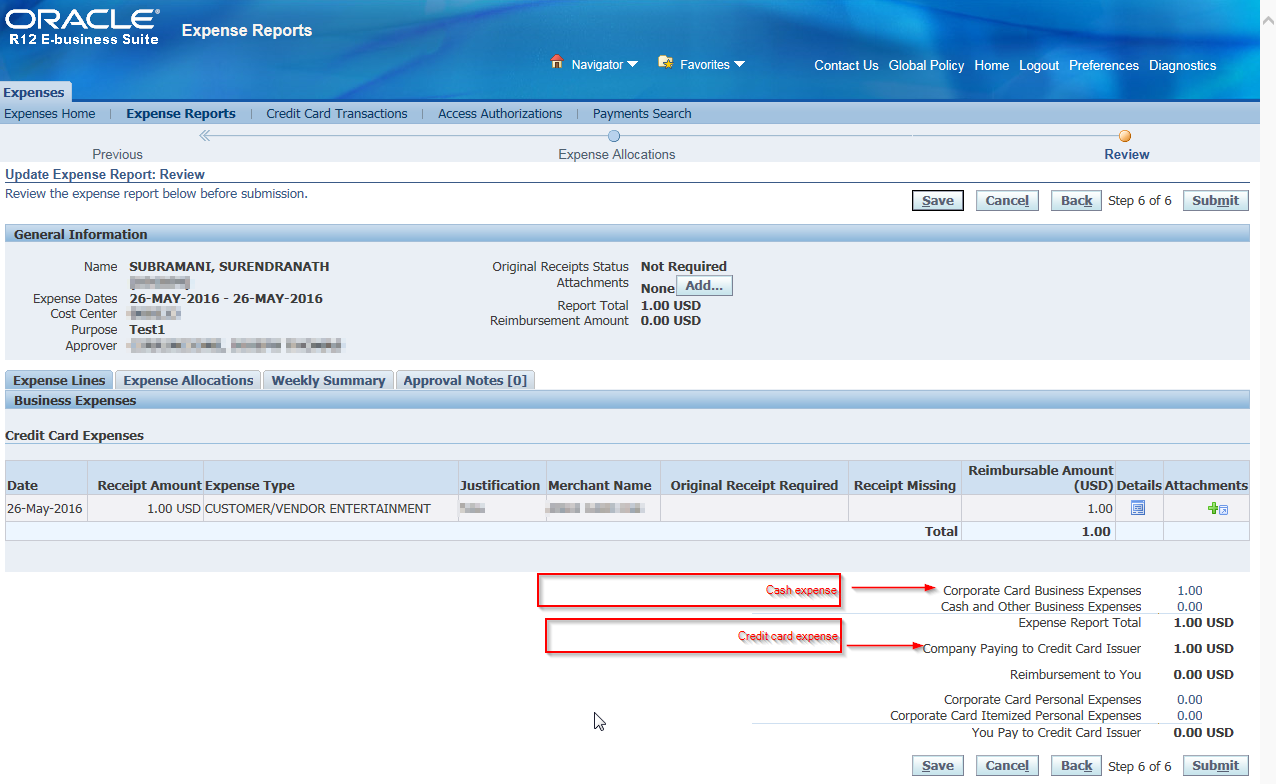Image resolution: width=1276 pixels, height=784 pixels.
Task: Select the Credit Card Transactions menu link
Action: tap(337, 113)
